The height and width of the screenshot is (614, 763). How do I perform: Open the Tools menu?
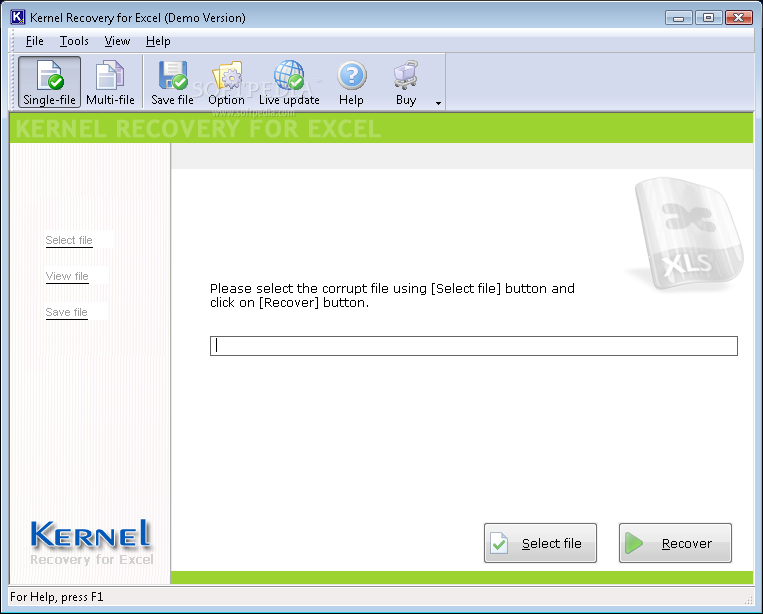click(x=74, y=41)
